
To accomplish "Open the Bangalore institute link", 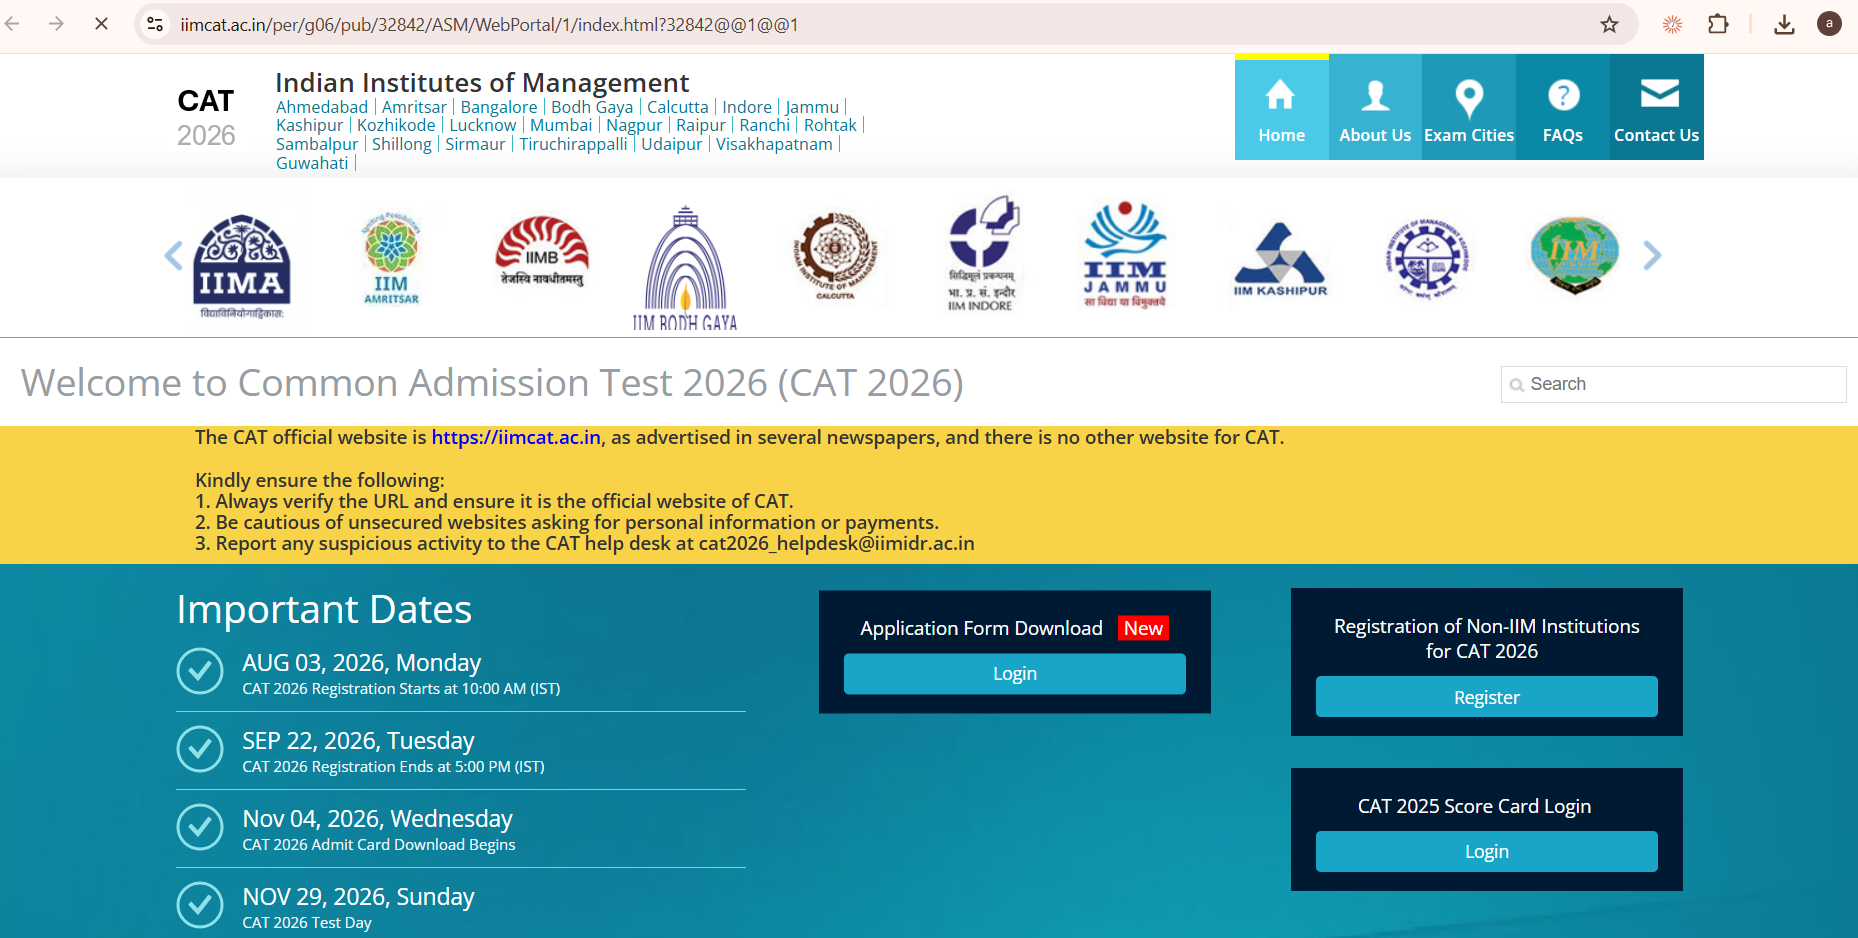I will pyautogui.click(x=499, y=107).
